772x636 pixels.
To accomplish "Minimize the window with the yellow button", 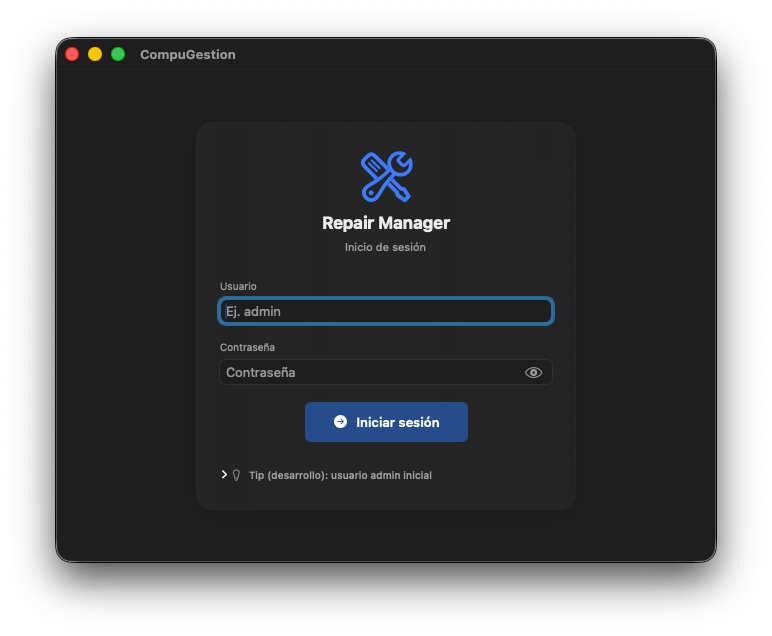I will (95, 54).
